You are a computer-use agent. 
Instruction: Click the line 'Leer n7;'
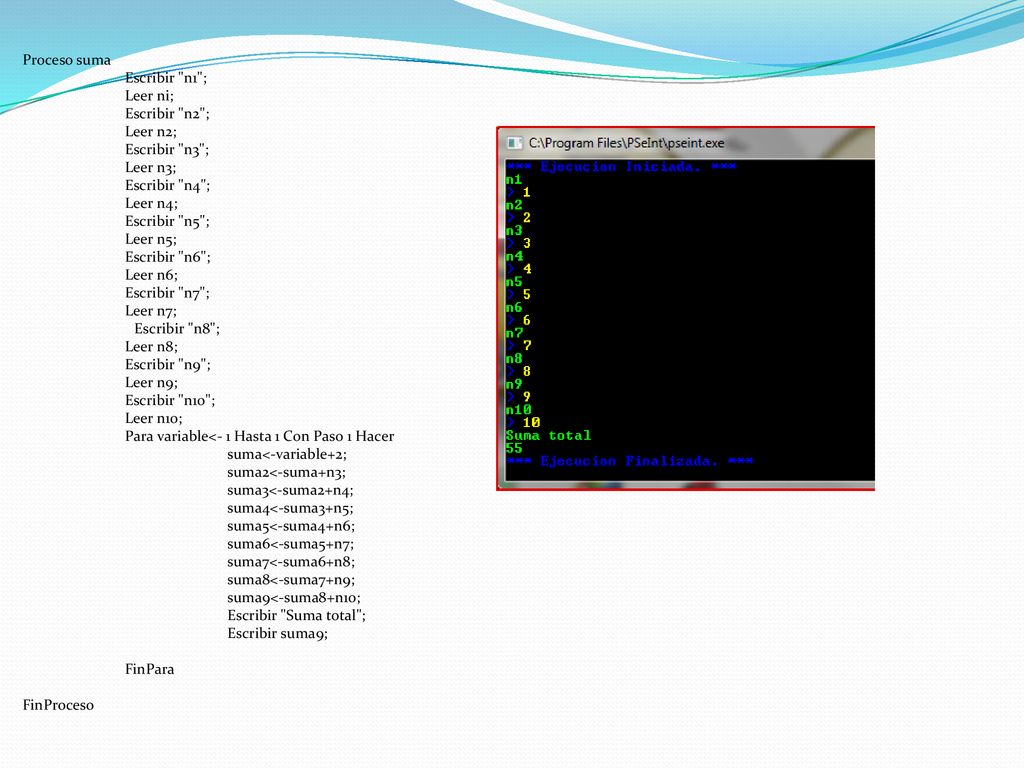tap(151, 312)
